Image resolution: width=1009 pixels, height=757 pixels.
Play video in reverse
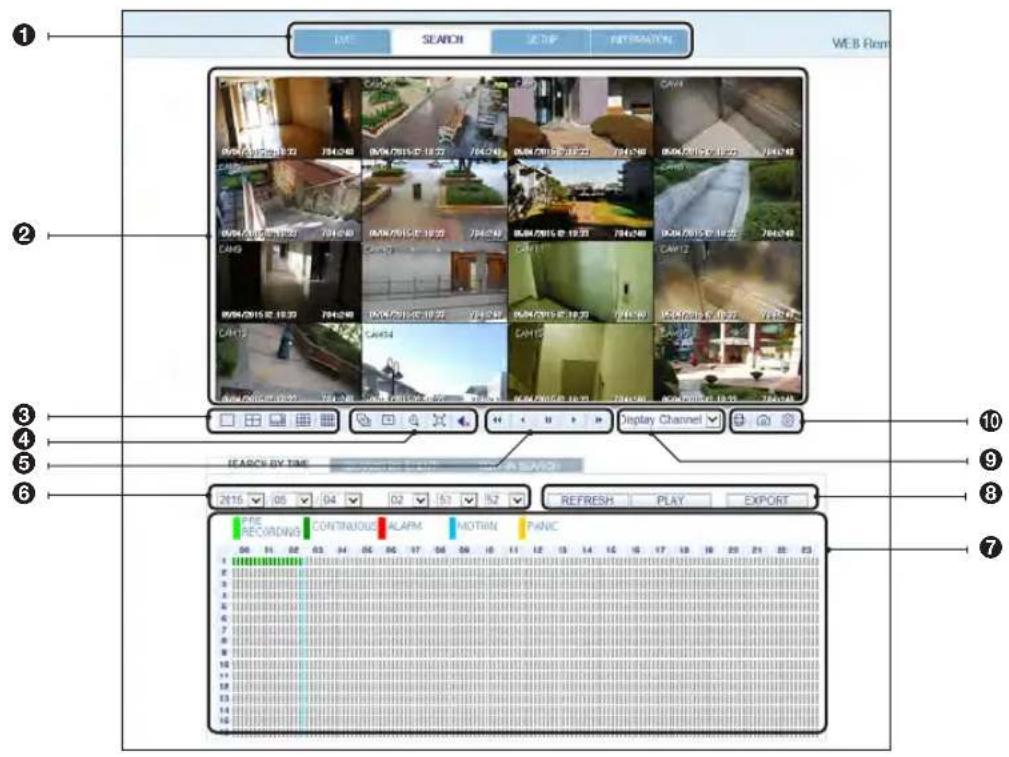(x=523, y=420)
